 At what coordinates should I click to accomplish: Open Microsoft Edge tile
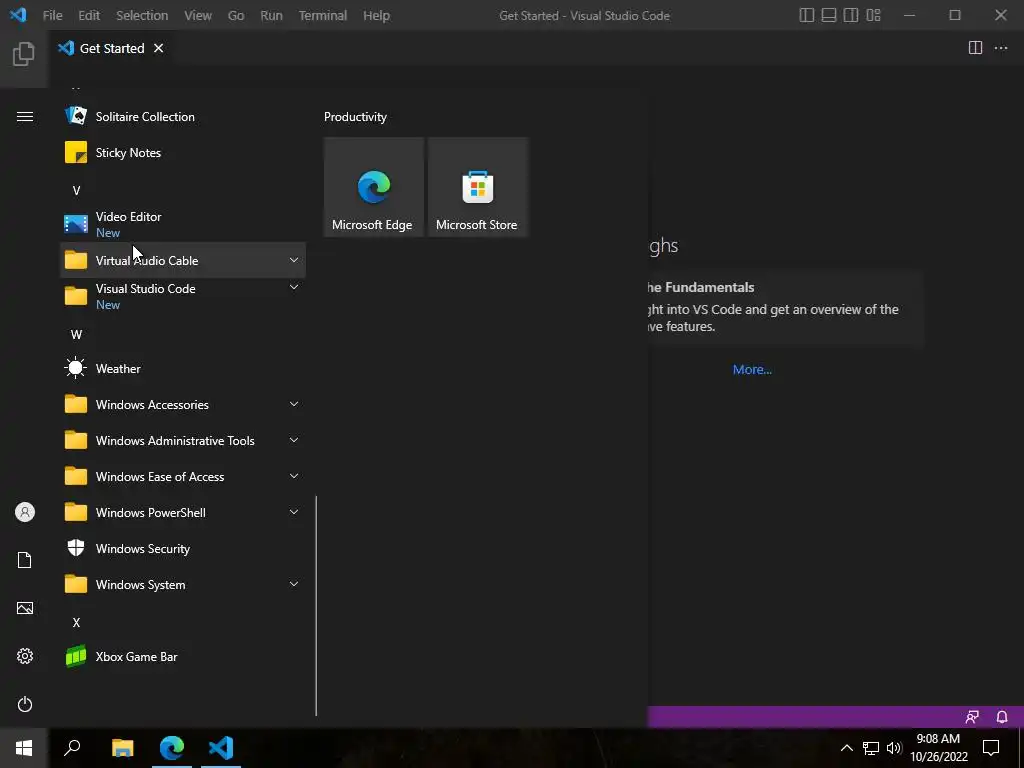coord(374,187)
